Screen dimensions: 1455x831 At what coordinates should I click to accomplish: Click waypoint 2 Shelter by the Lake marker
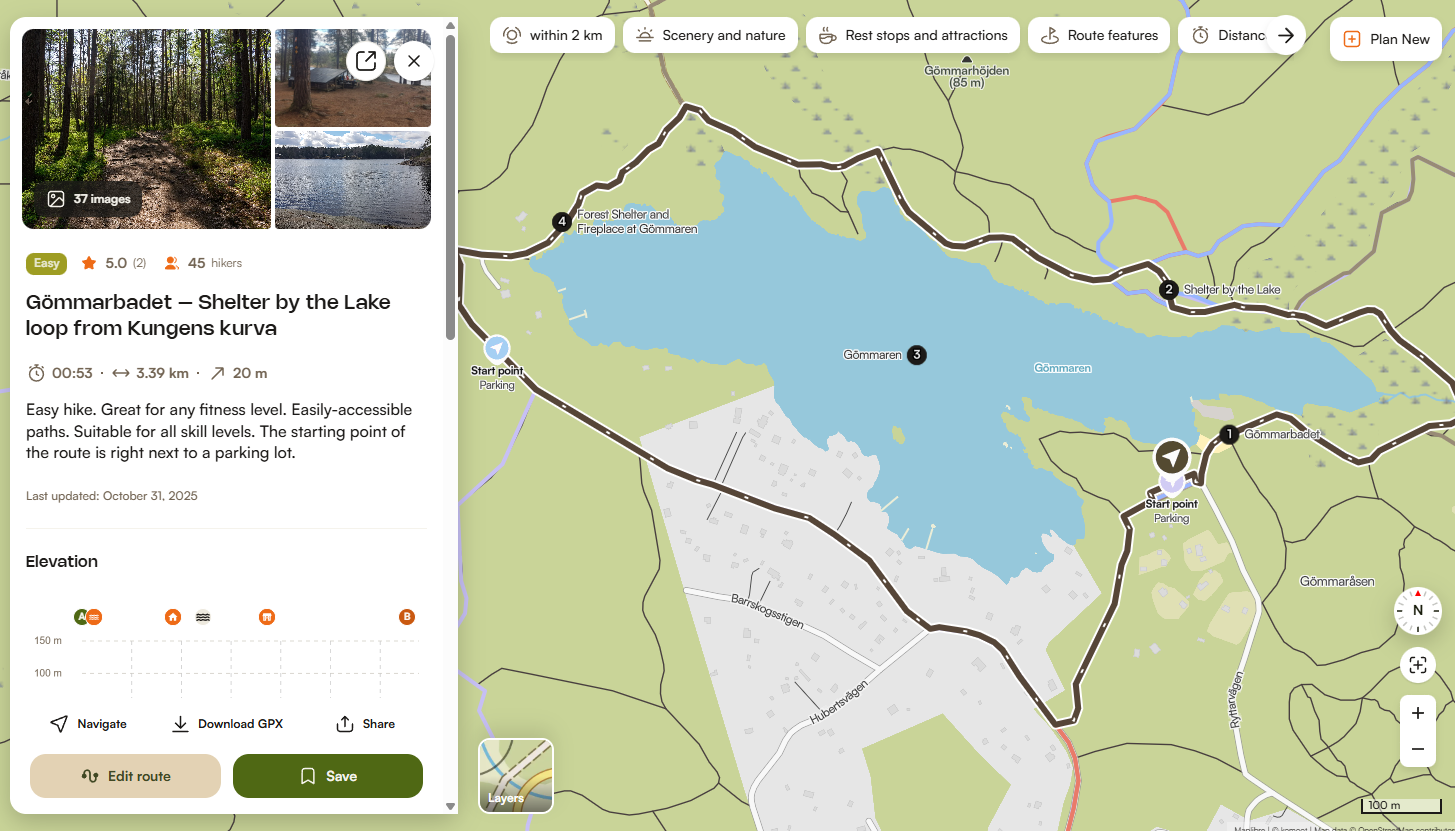(1168, 290)
